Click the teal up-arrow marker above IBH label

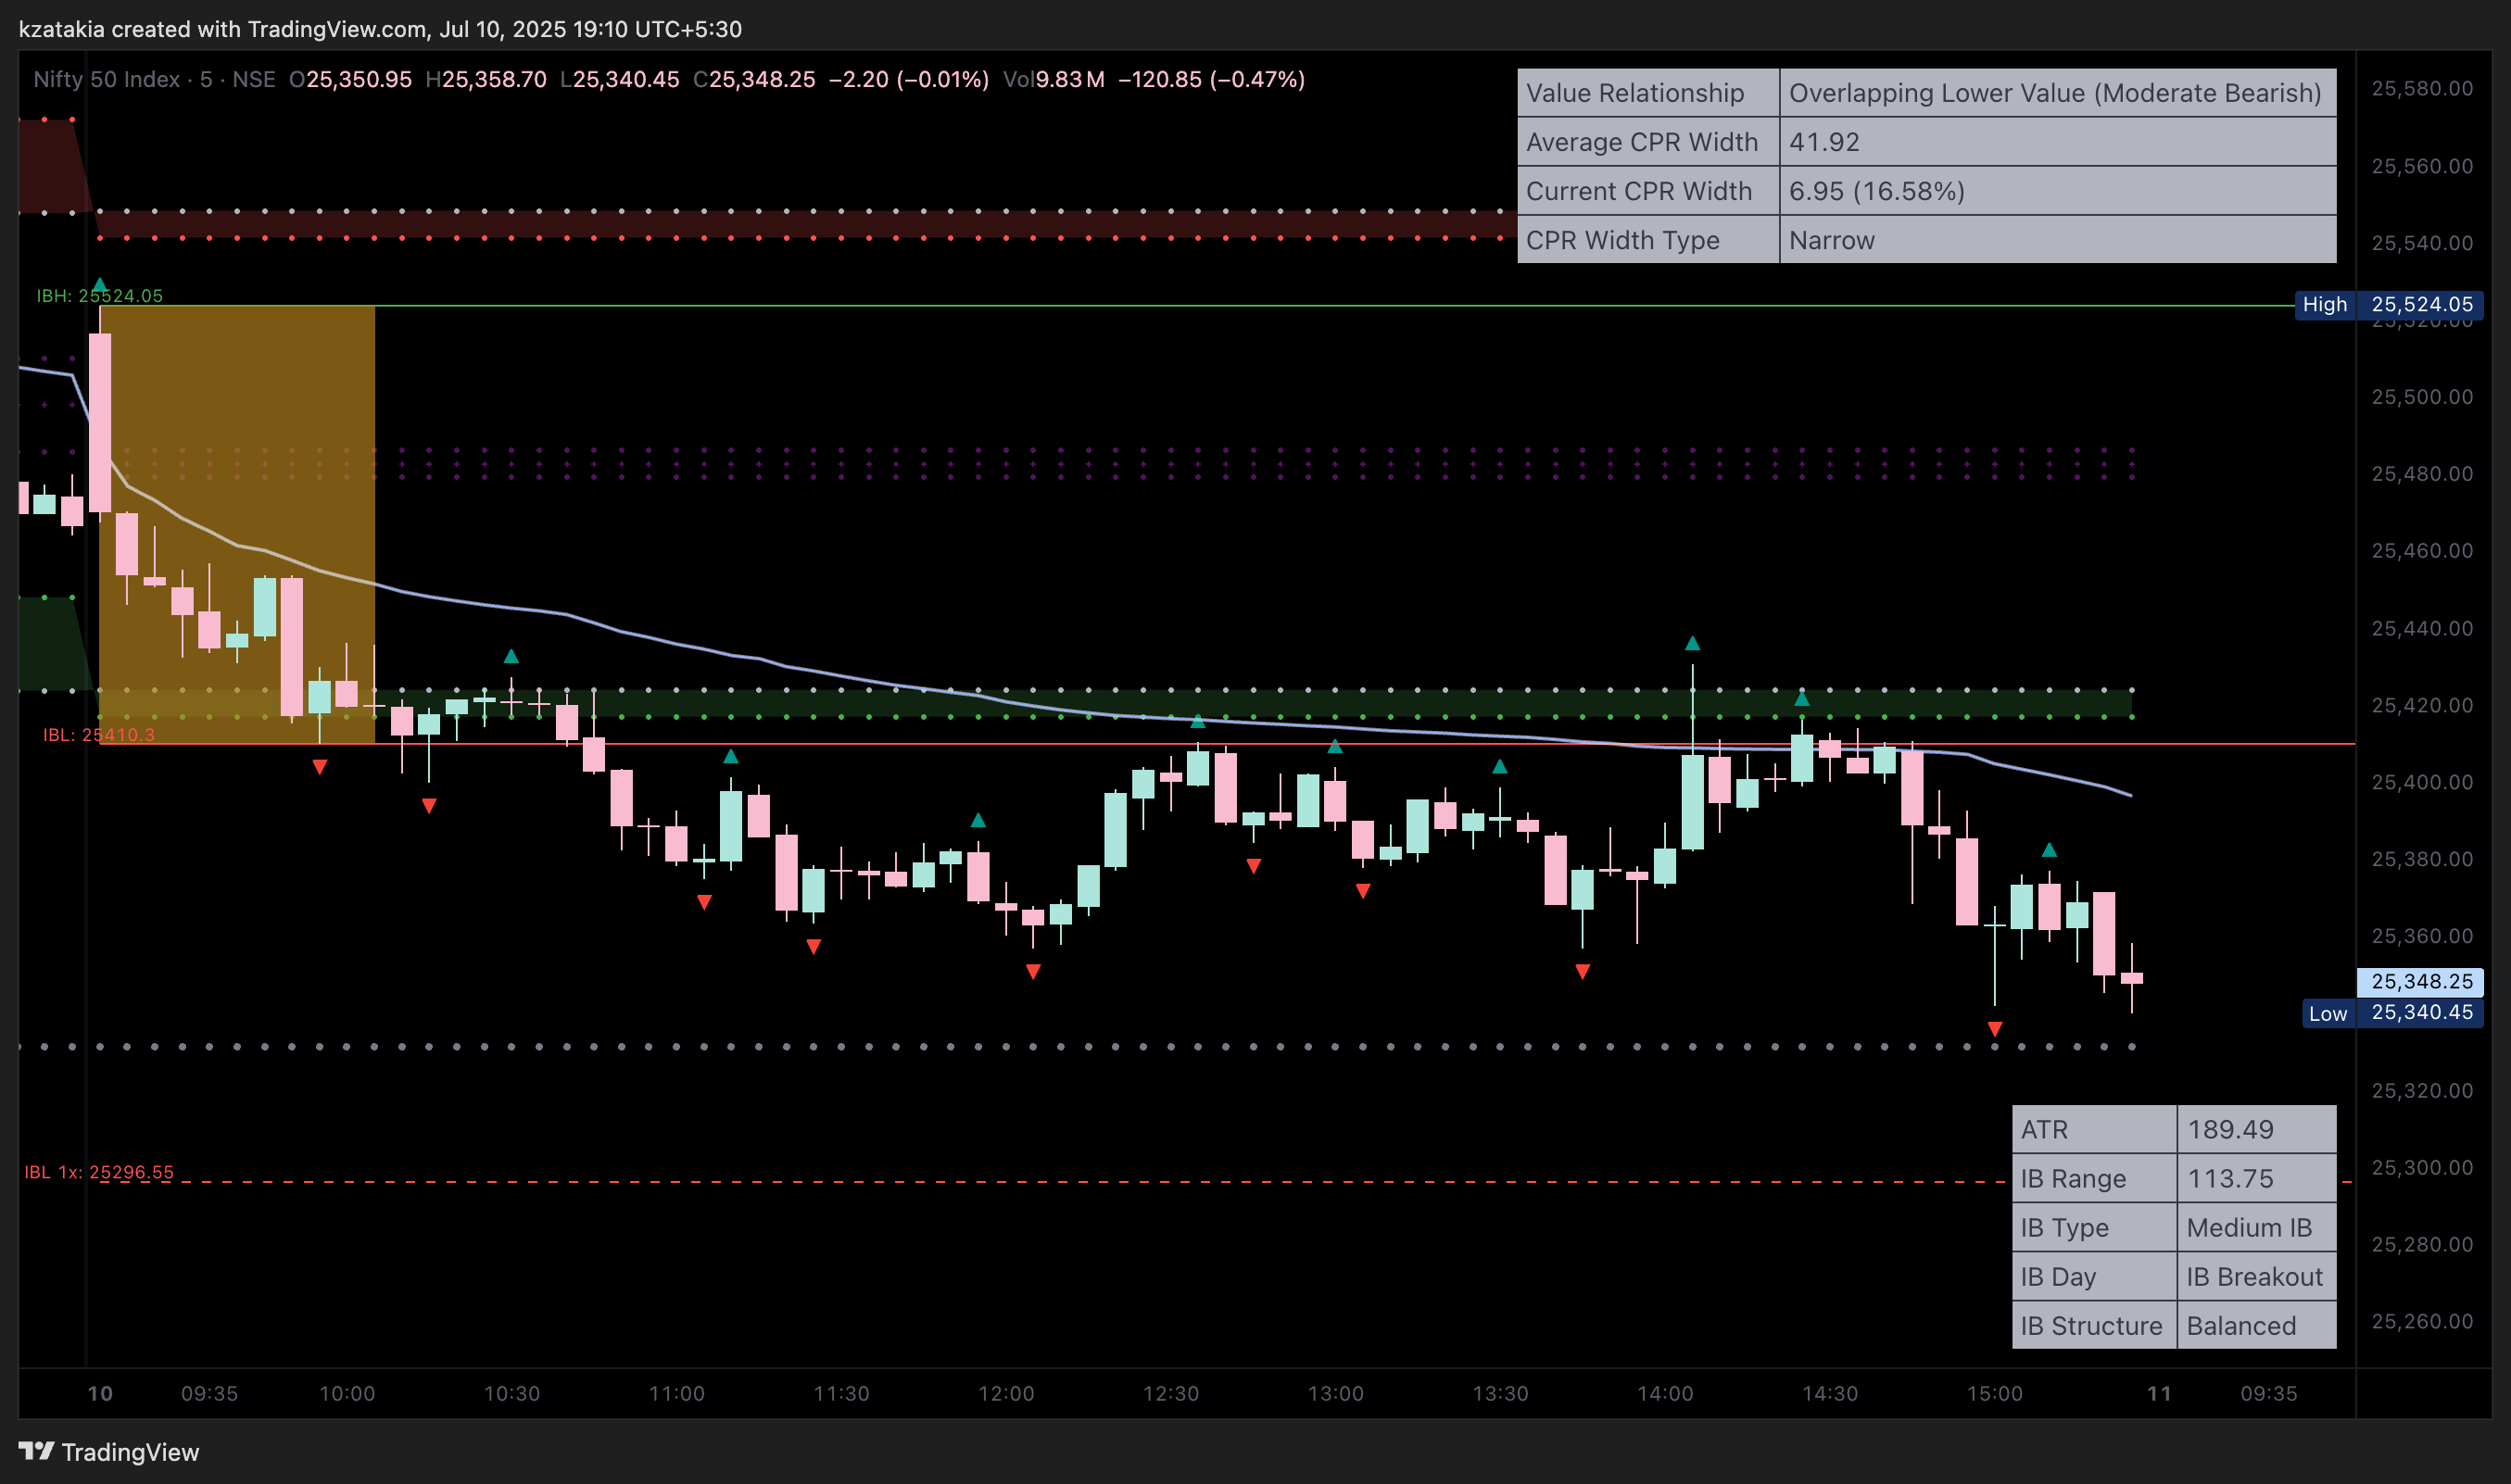click(x=99, y=283)
